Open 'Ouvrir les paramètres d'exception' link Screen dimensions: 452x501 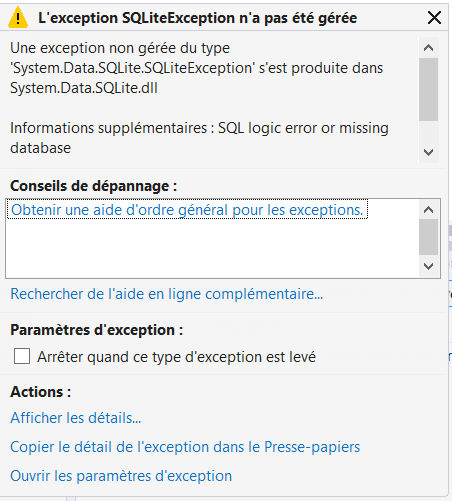(x=121, y=476)
